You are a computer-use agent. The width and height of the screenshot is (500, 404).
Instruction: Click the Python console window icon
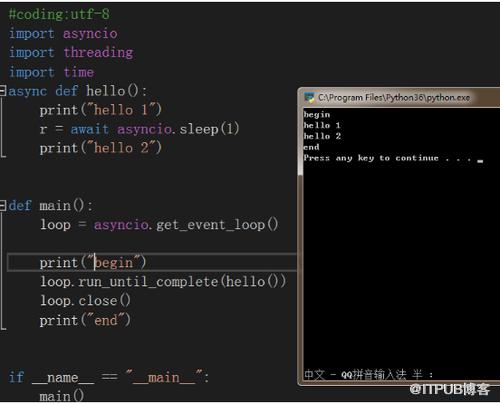click(309, 97)
